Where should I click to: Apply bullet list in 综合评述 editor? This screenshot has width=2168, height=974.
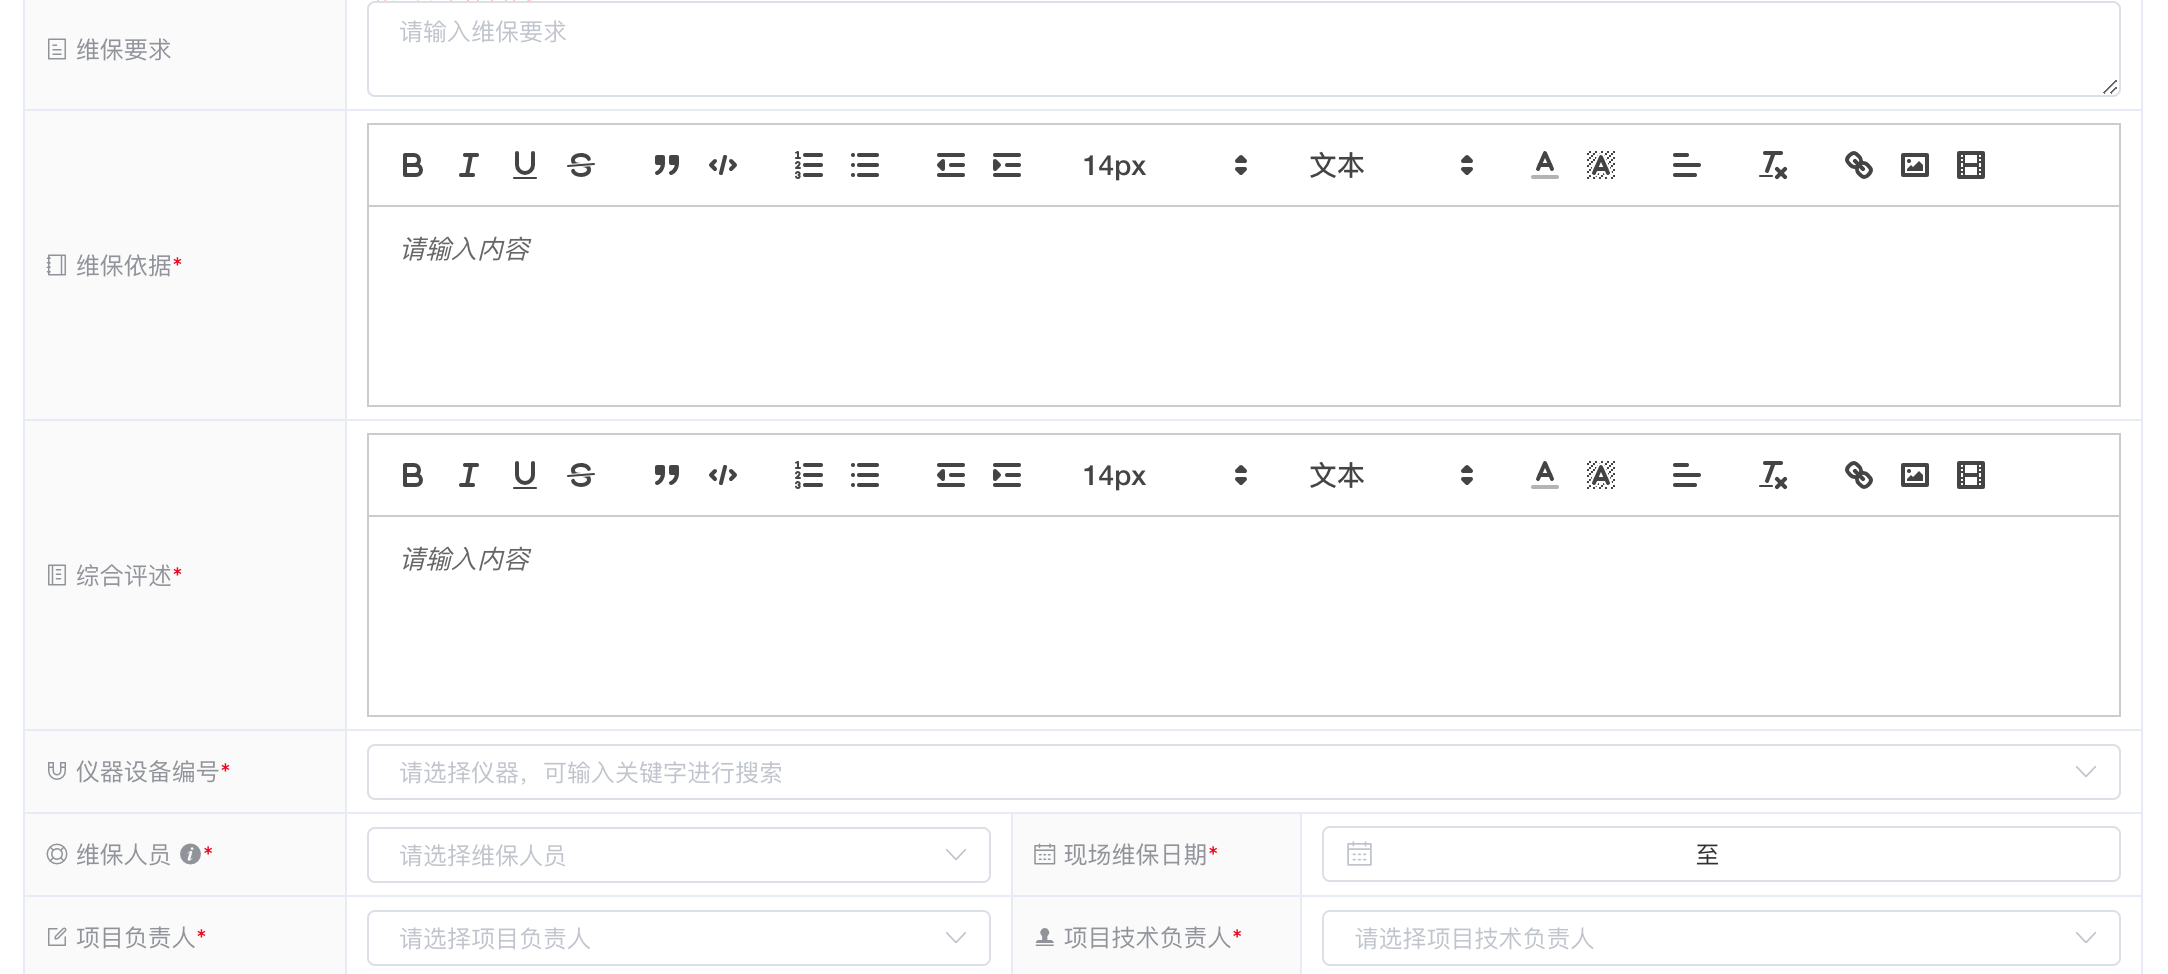[864, 475]
